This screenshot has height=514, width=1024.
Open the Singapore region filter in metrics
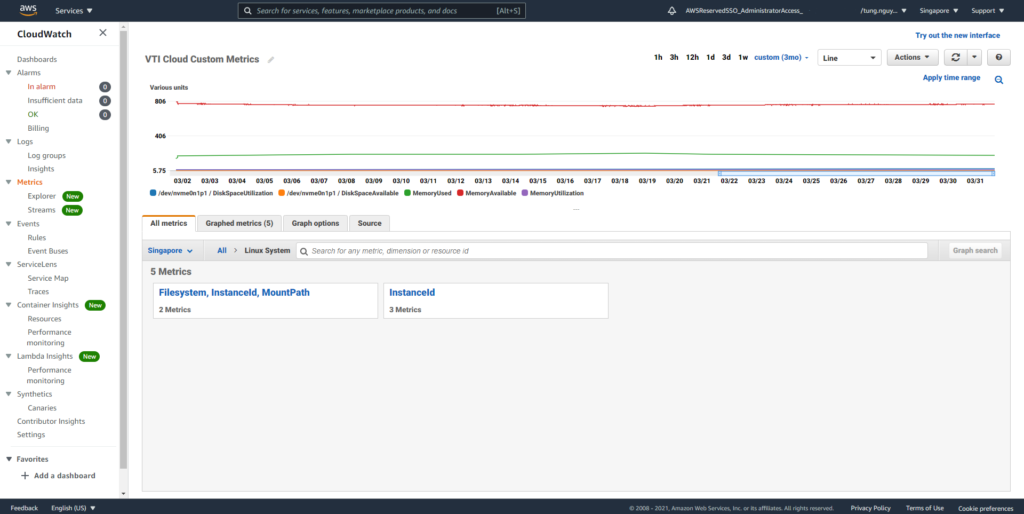click(170, 251)
